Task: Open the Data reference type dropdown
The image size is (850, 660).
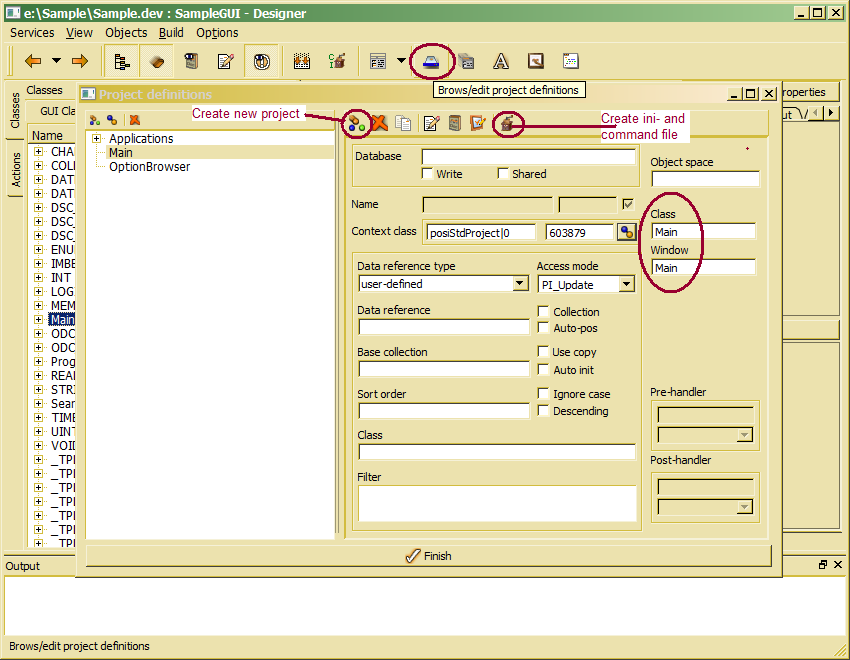Action: pos(520,284)
